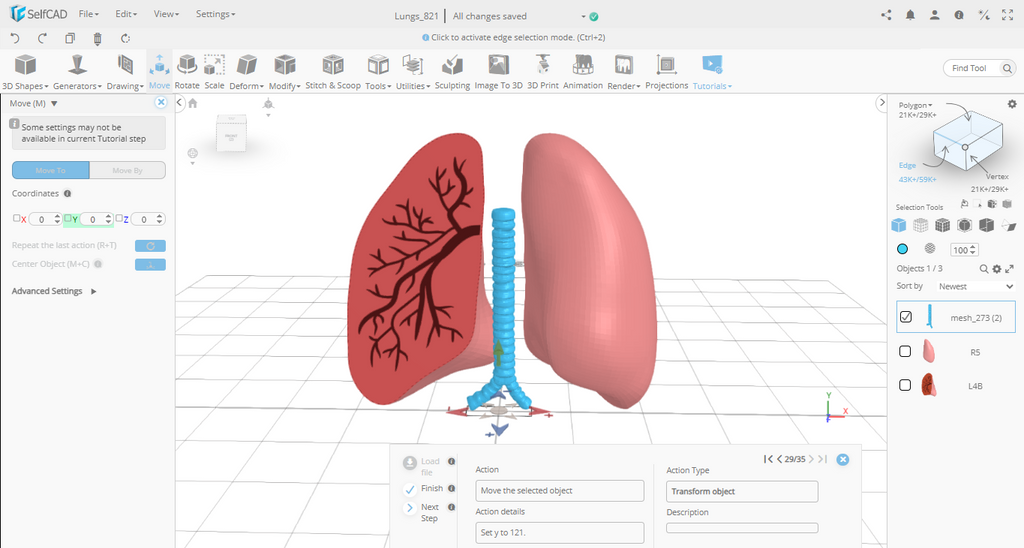Click the Scale tool icon
The height and width of the screenshot is (548, 1024).
click(214, 70)
